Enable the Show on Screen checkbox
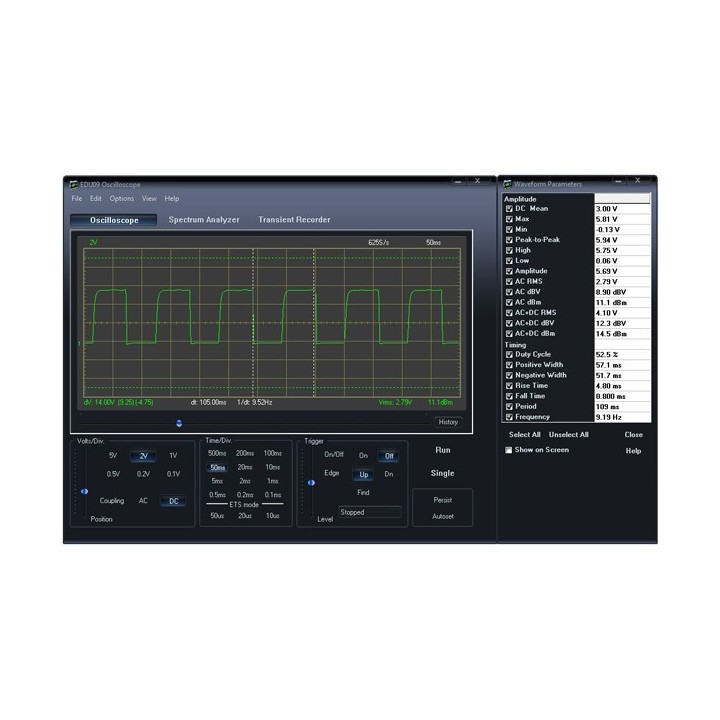Image resolution: width=720 pixels, height=720 pixels. 509,450
